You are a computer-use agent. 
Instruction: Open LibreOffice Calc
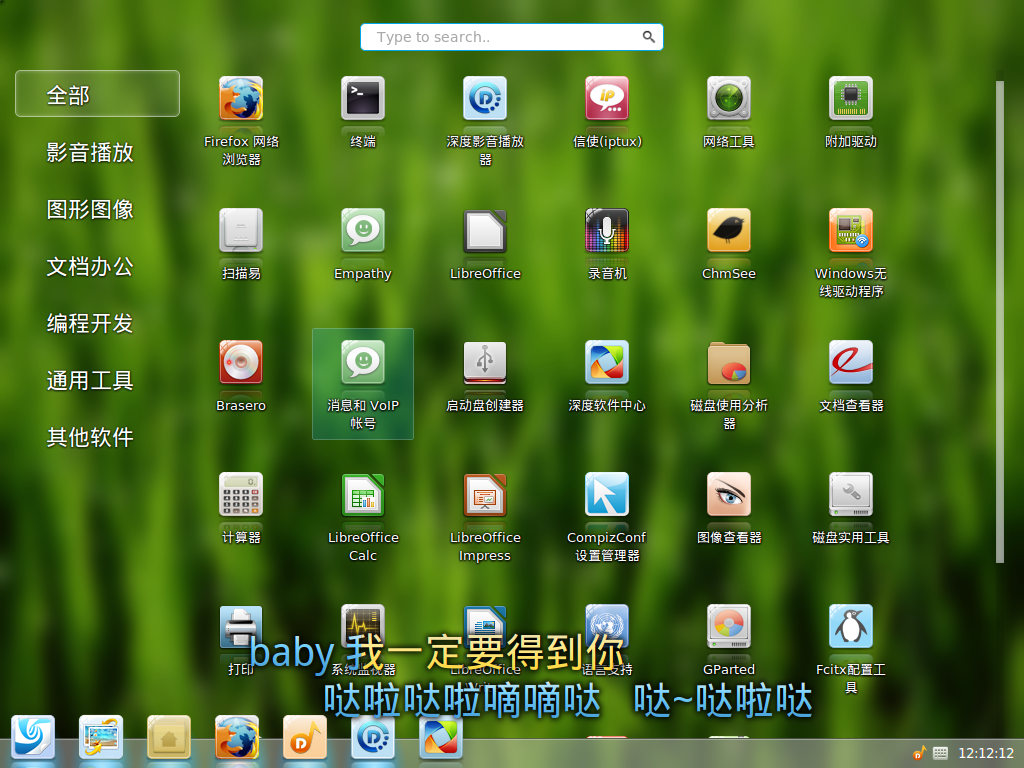pyautogui.click(x=363, y=494)
